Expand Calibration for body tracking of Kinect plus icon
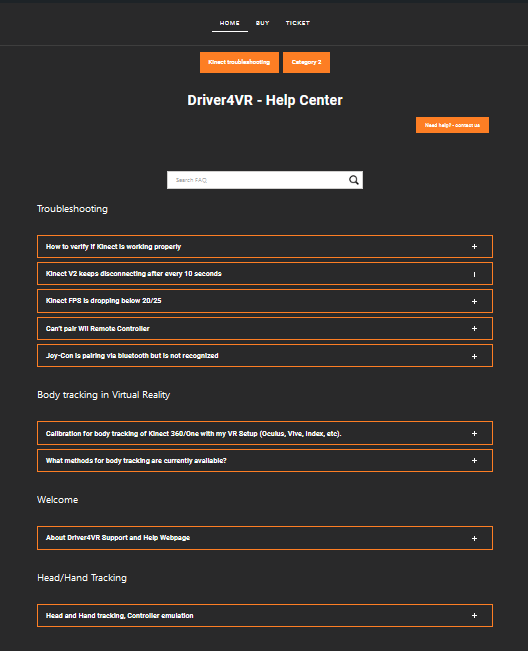The image size is (528, 651). [x=474, y=433]
